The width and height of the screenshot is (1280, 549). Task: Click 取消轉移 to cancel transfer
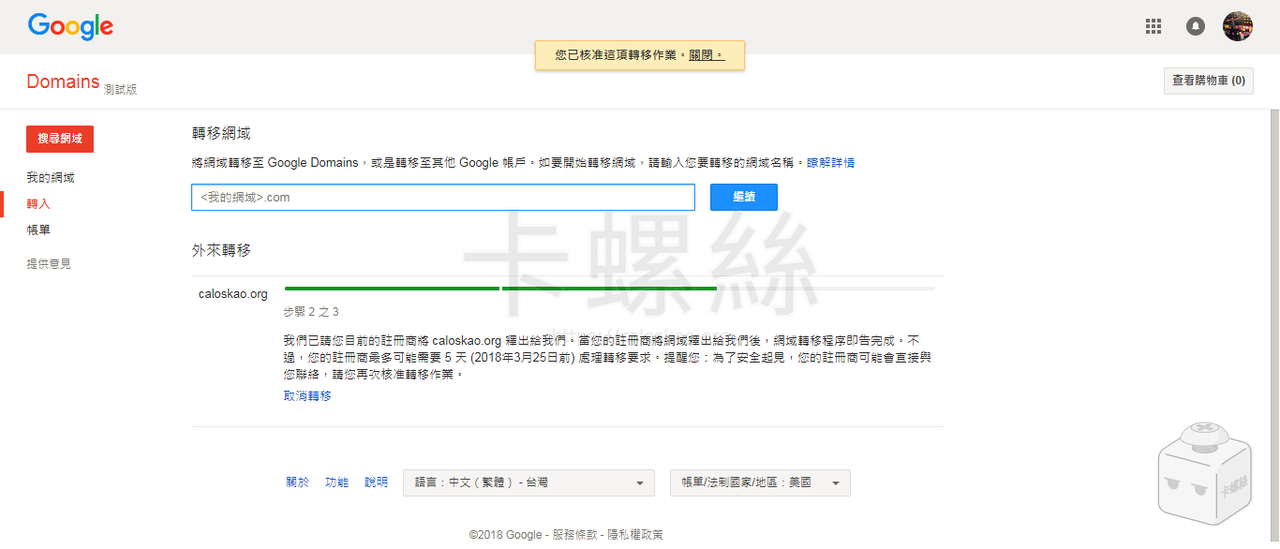[x=307, y=396]
